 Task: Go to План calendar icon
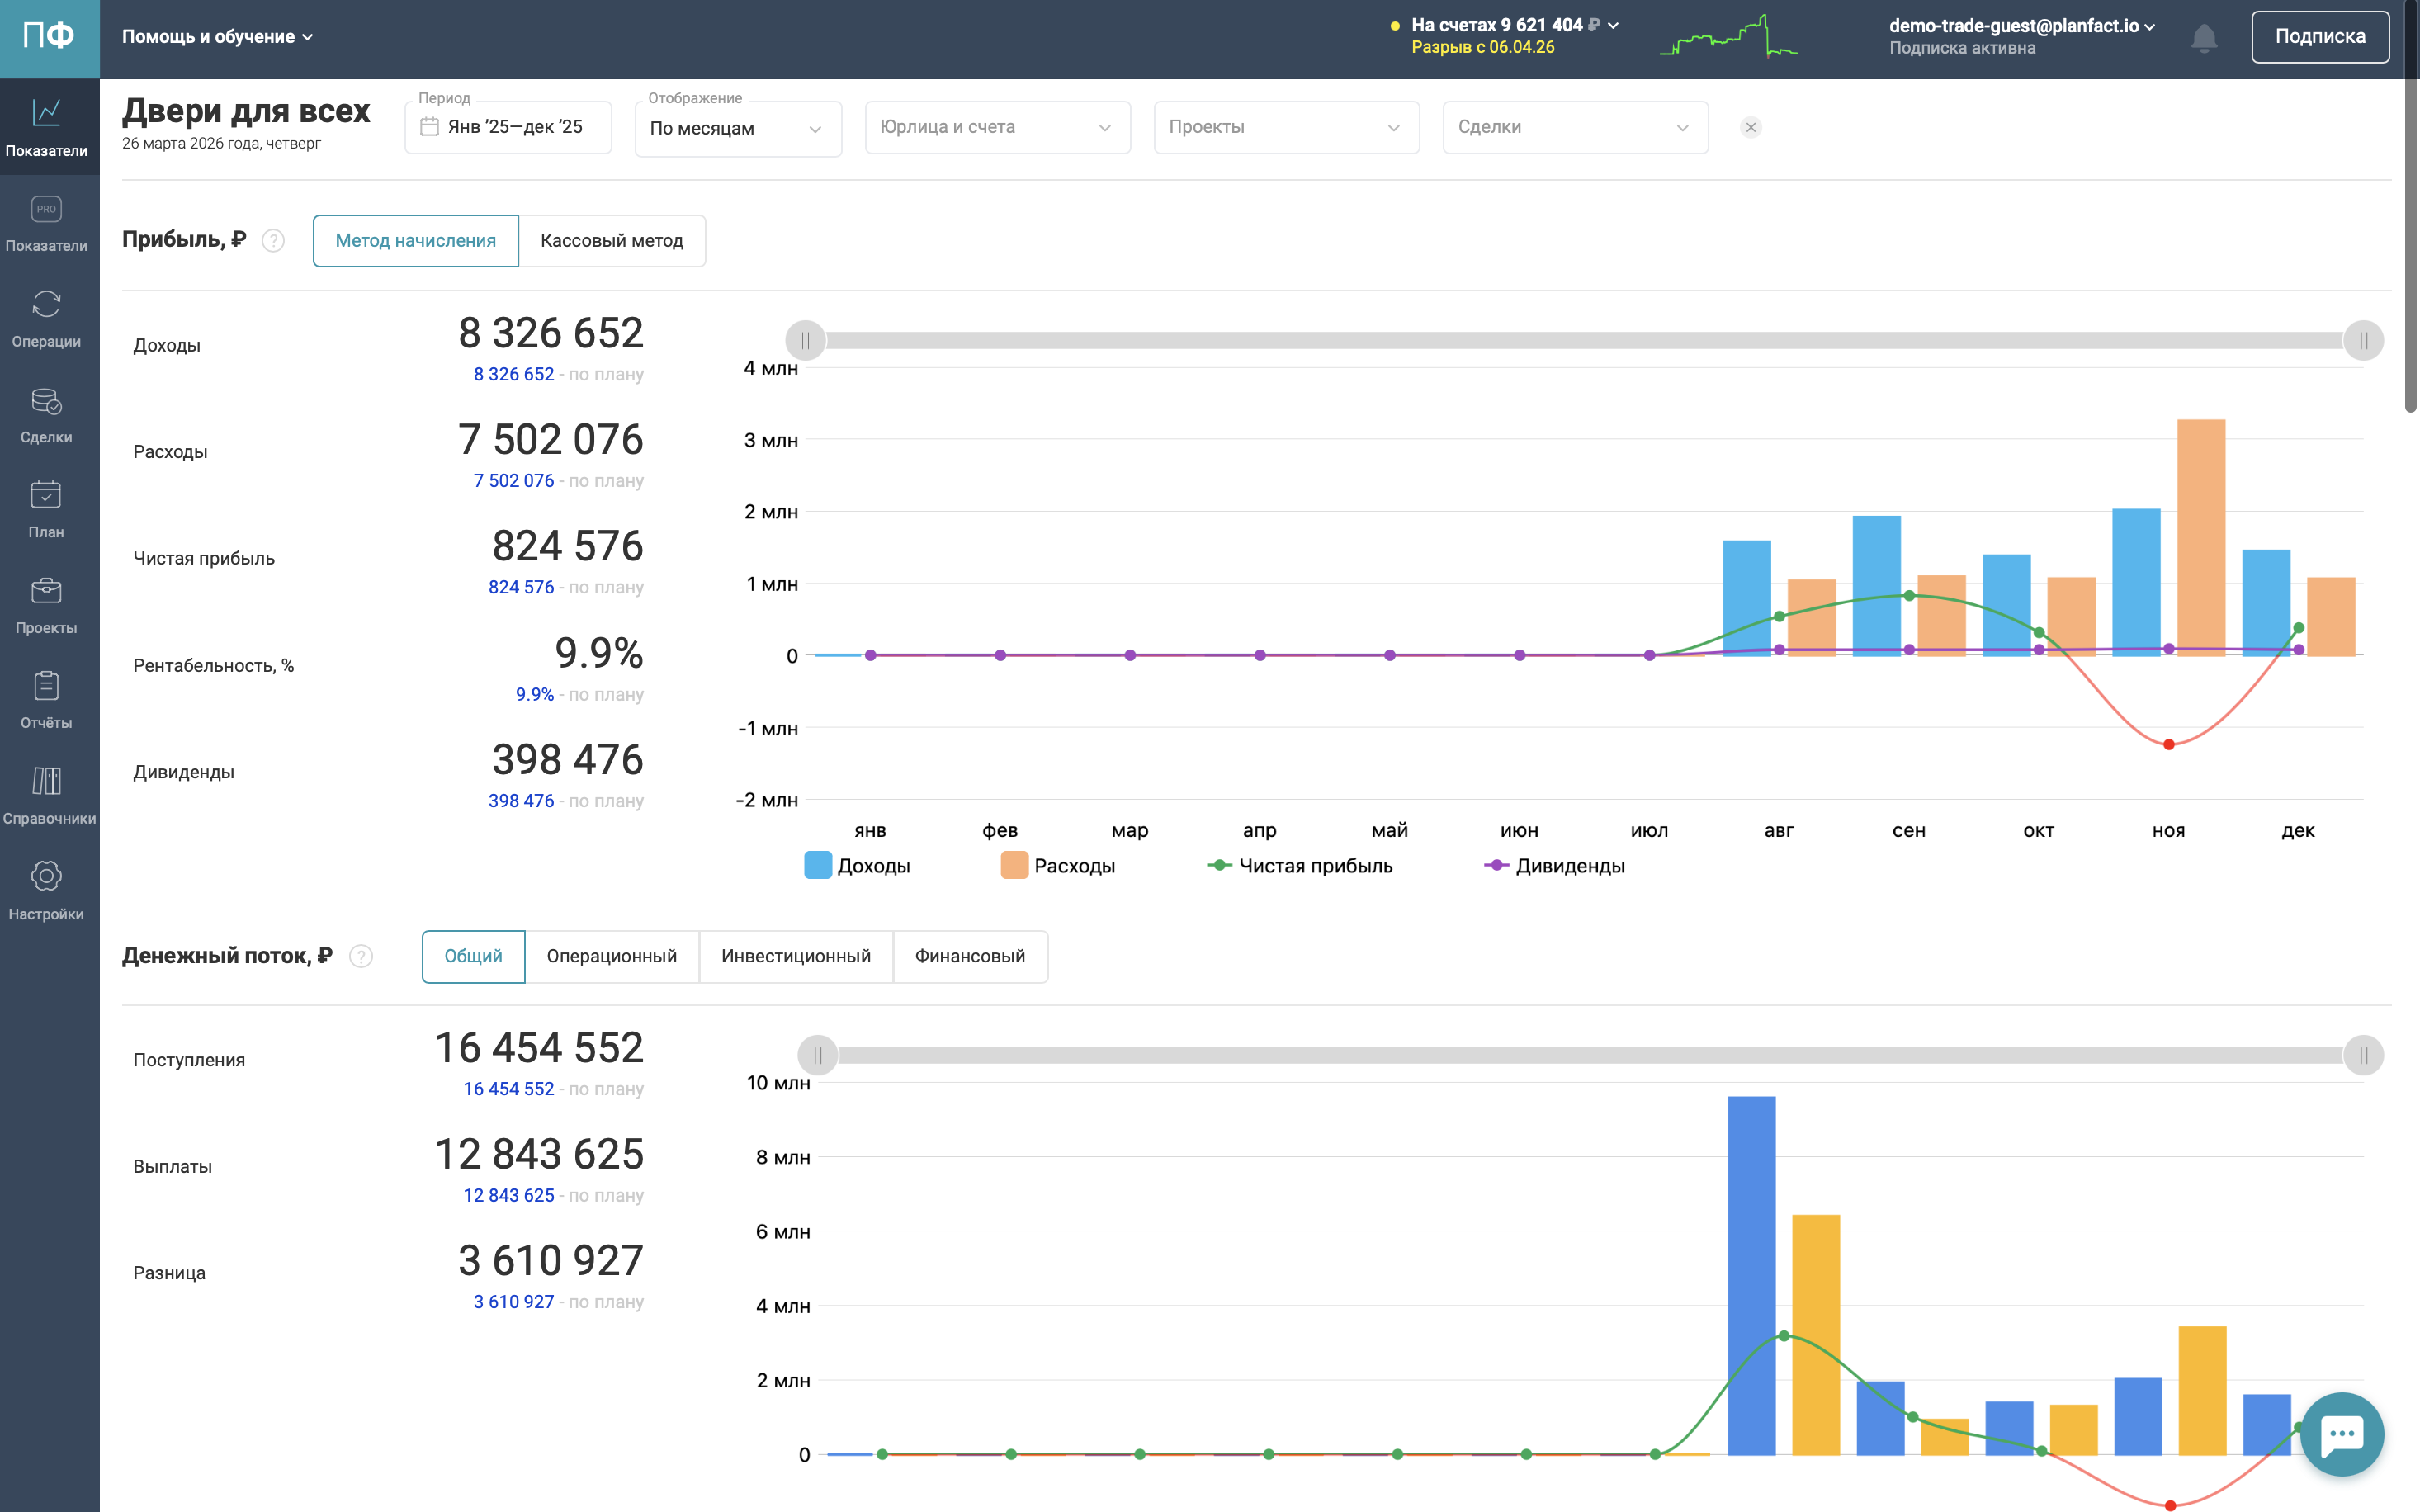46,509
